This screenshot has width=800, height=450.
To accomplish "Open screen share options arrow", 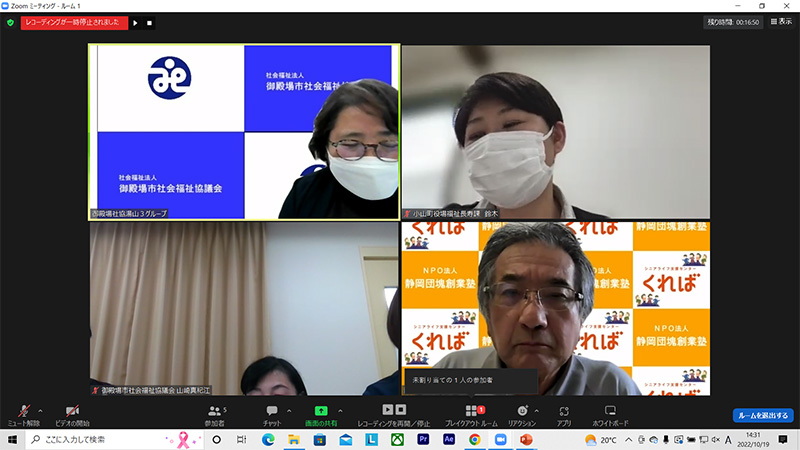I will (x=340, y=409).
